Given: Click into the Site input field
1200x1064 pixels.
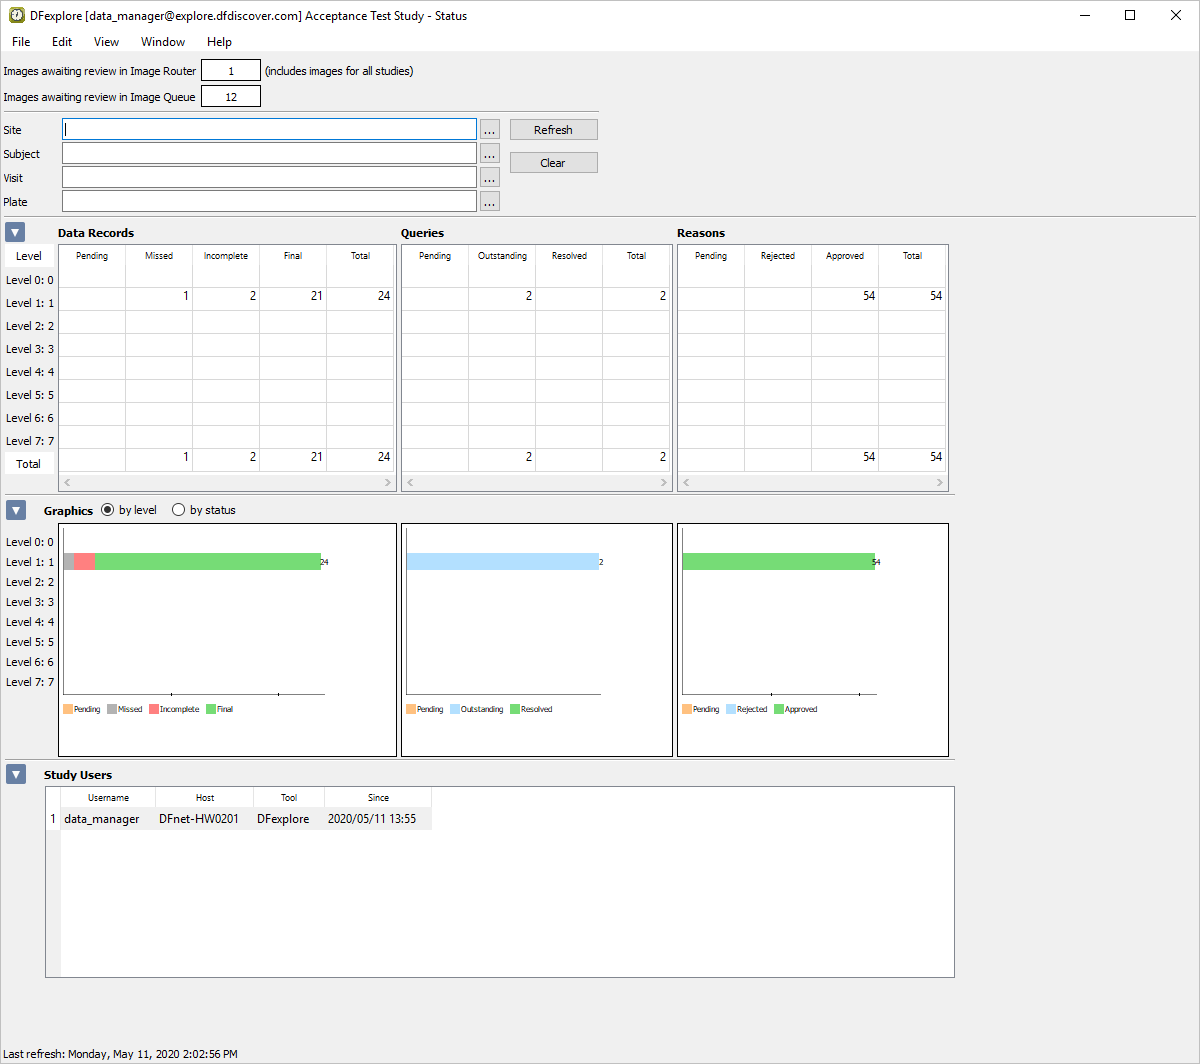Looking at the screenshot, I should [269, 130].
